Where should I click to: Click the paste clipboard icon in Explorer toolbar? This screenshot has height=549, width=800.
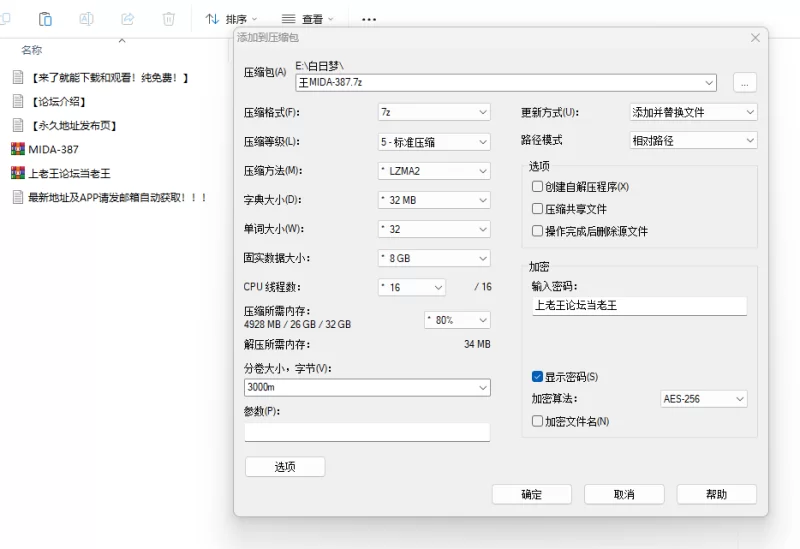pos(45,19)
